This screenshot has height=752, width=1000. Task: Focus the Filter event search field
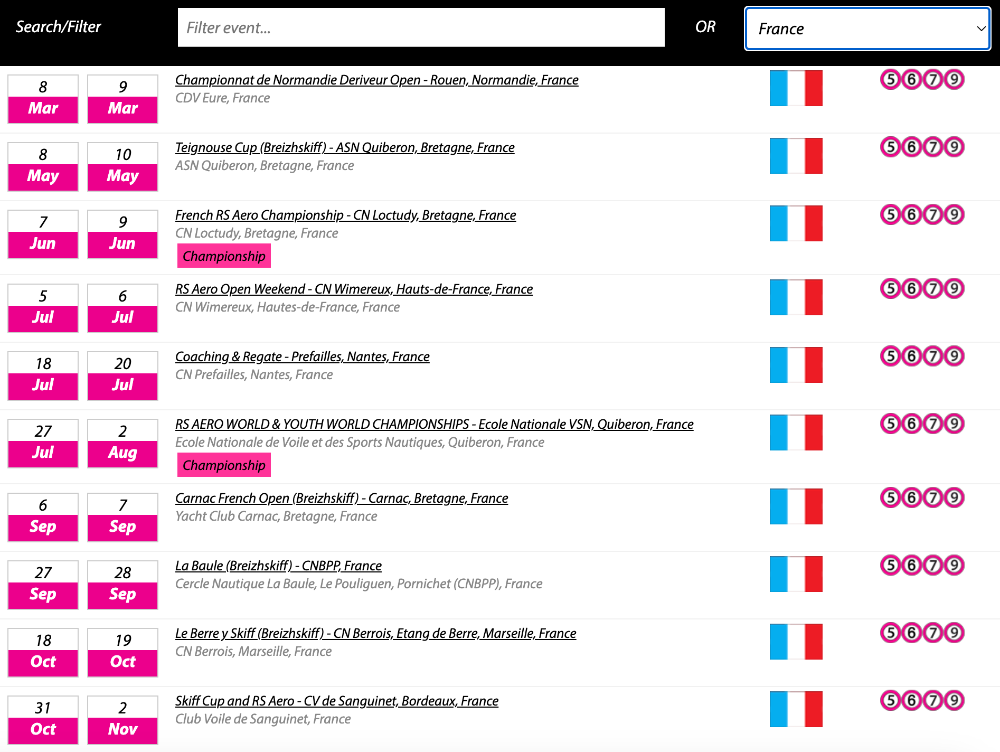pos(421,27)
